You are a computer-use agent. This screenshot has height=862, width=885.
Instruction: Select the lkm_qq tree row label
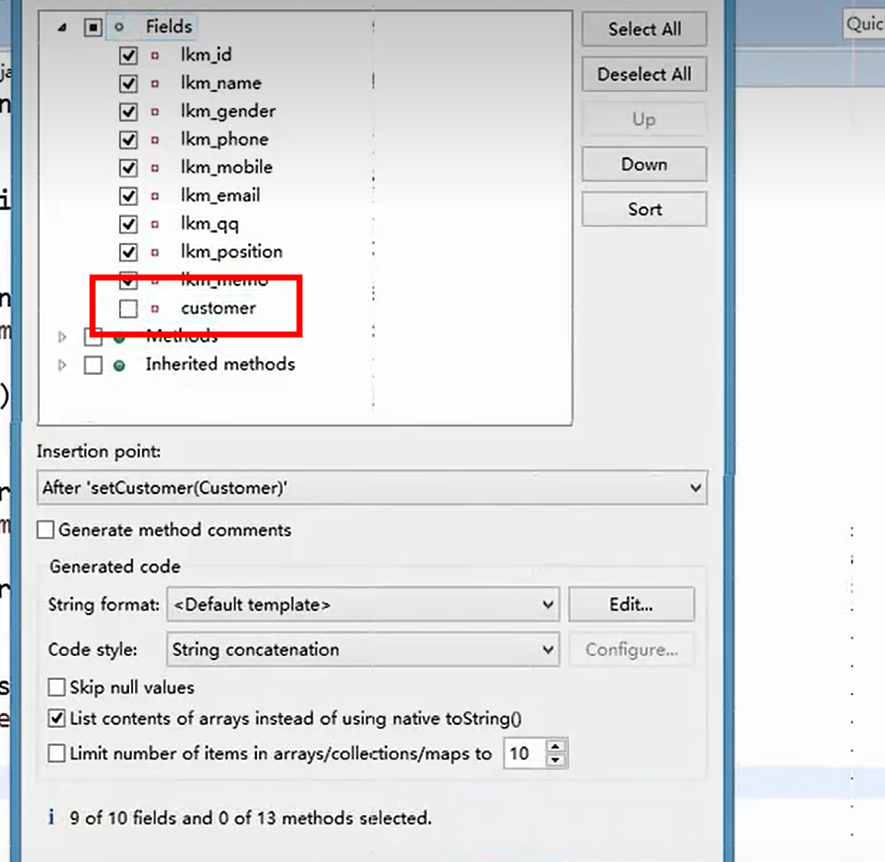(x=209, y=224)
